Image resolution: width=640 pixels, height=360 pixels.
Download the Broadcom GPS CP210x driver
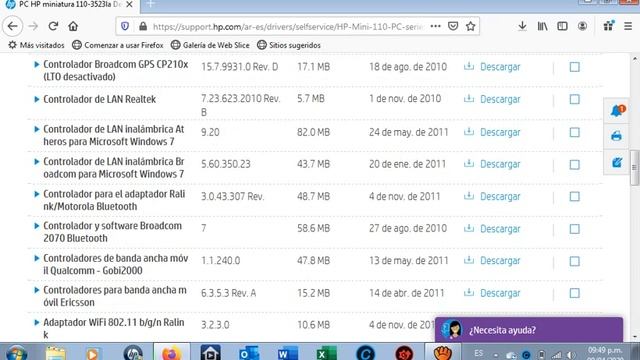(492, 67)
